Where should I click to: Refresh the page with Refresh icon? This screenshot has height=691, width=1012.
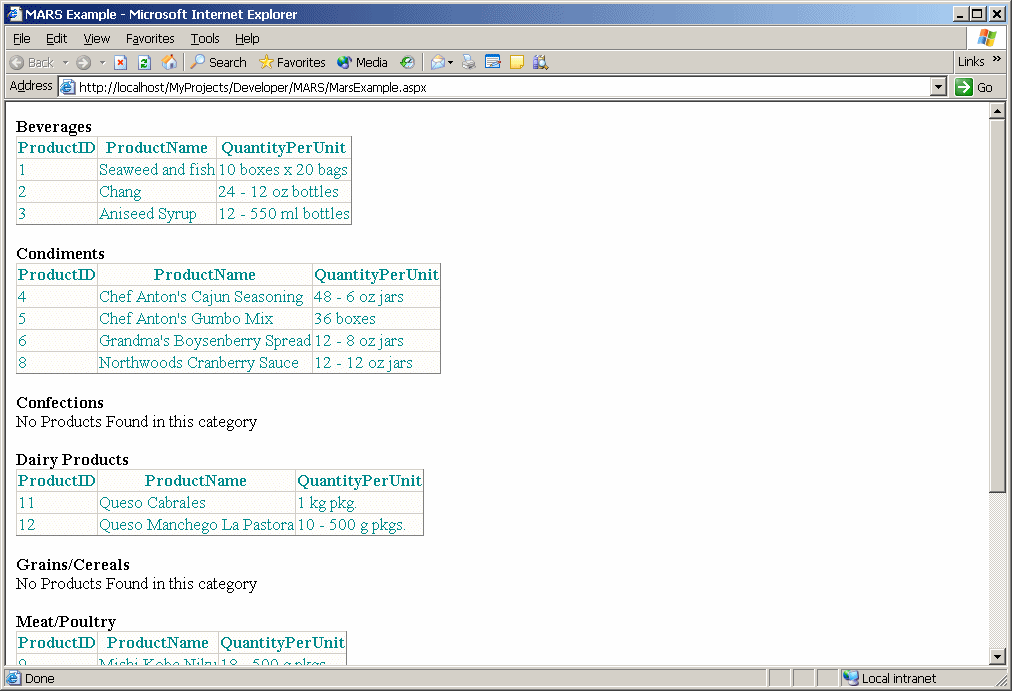pos(145,63)
